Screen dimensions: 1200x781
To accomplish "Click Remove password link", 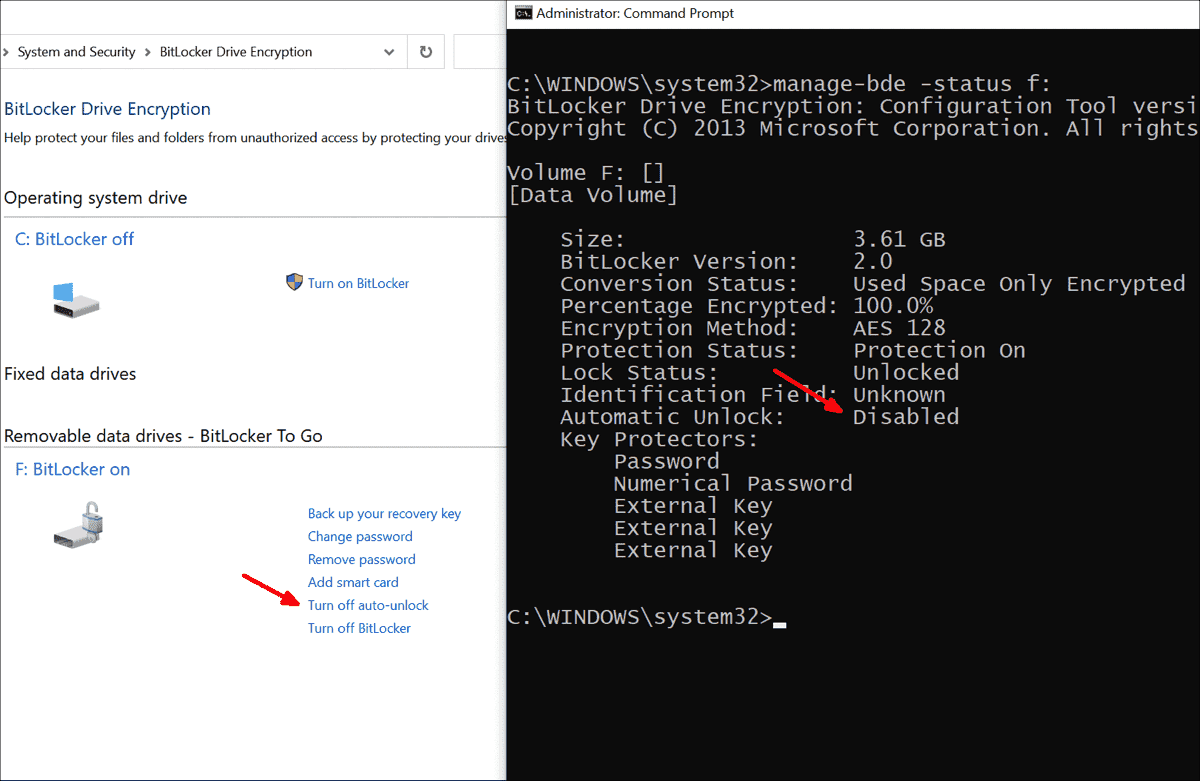I will click(x=361, y=559).
